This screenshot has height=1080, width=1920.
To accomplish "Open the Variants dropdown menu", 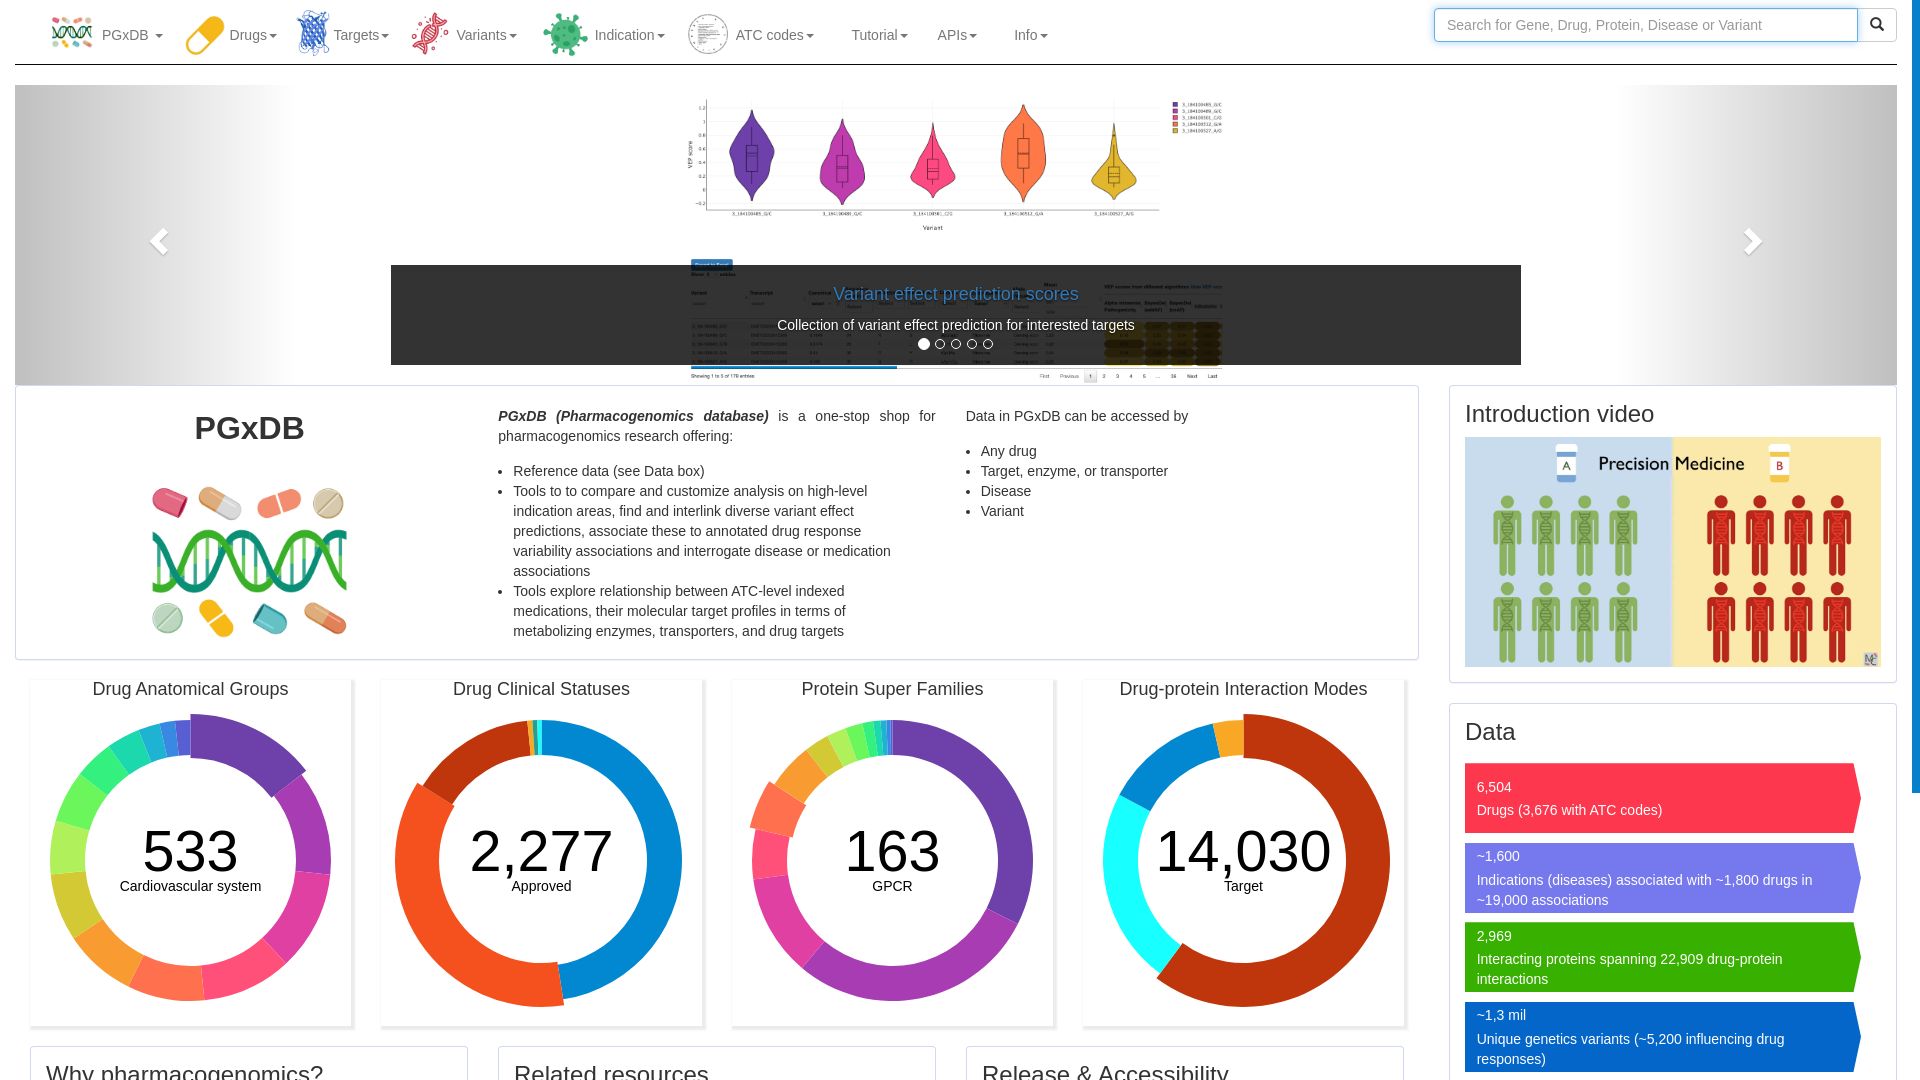I will pos(486,35).
